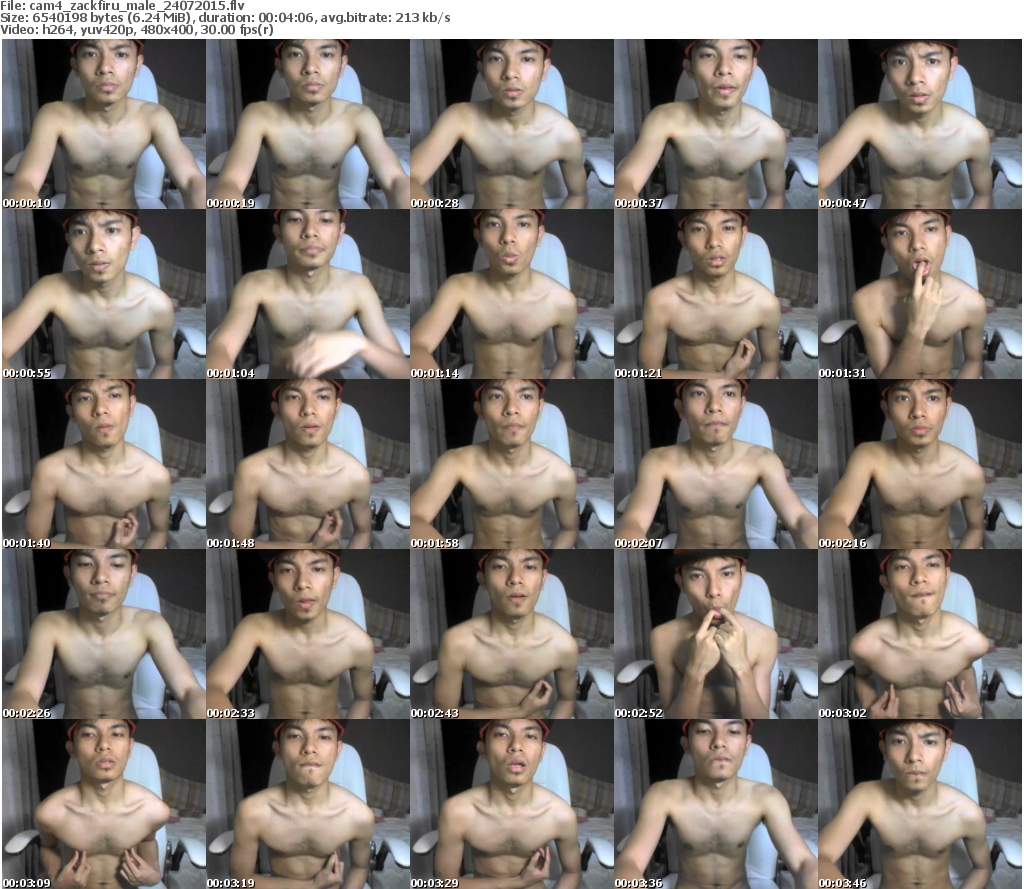
Task: Open the frame with timestamp 00:01:48
Action: (x=308, y=464)
